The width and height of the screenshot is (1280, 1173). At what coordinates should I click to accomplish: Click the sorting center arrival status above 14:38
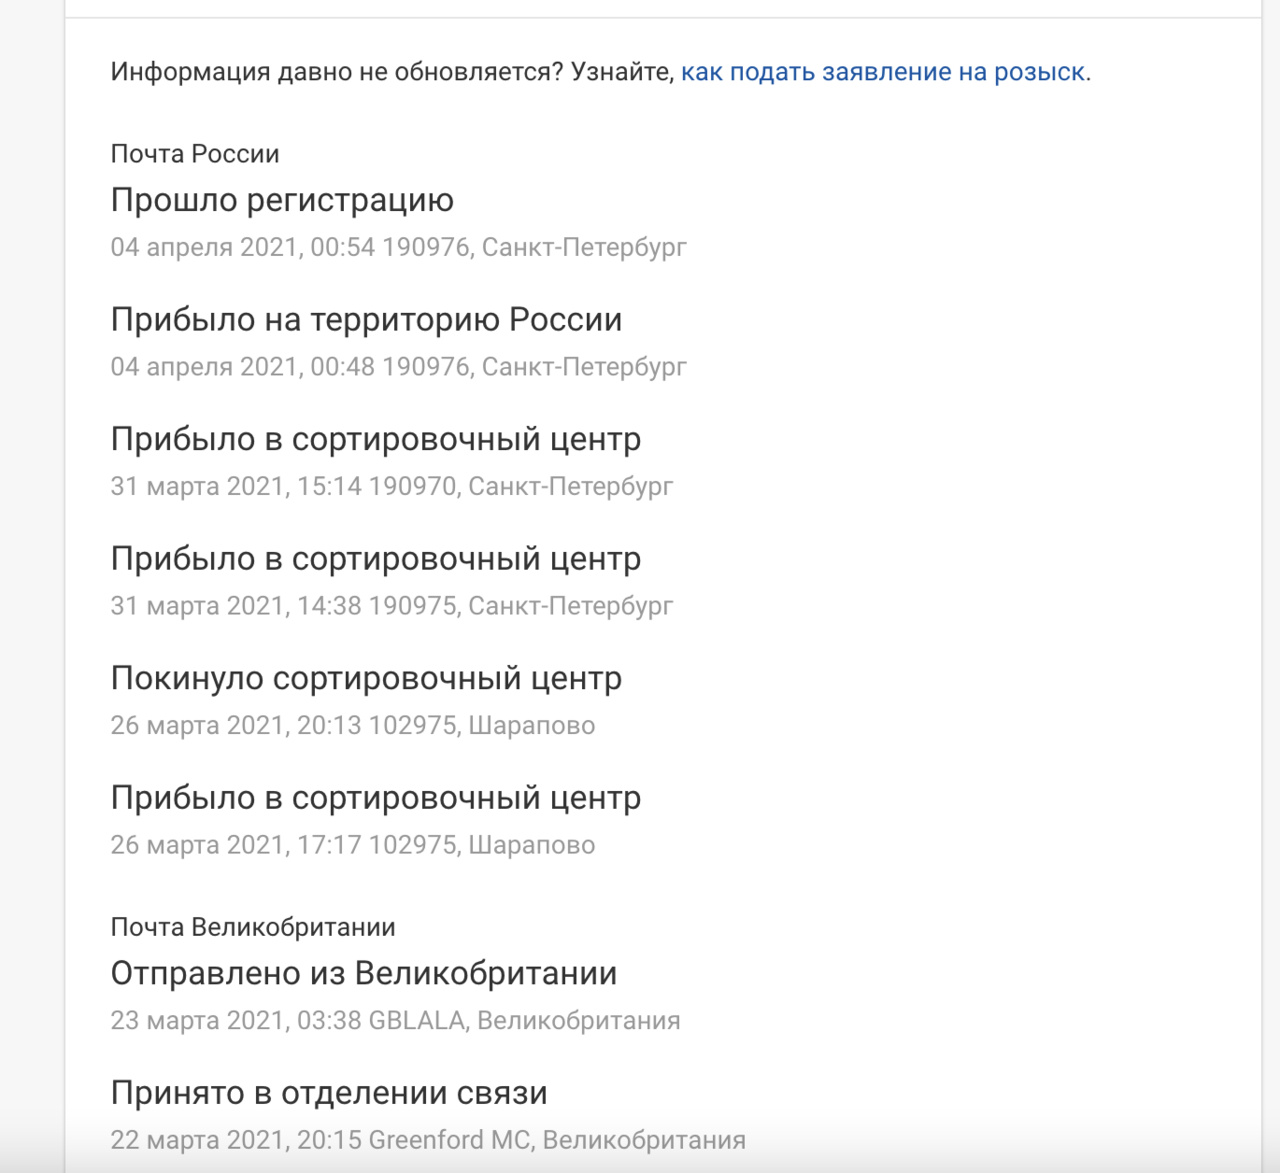click(376, 559)
